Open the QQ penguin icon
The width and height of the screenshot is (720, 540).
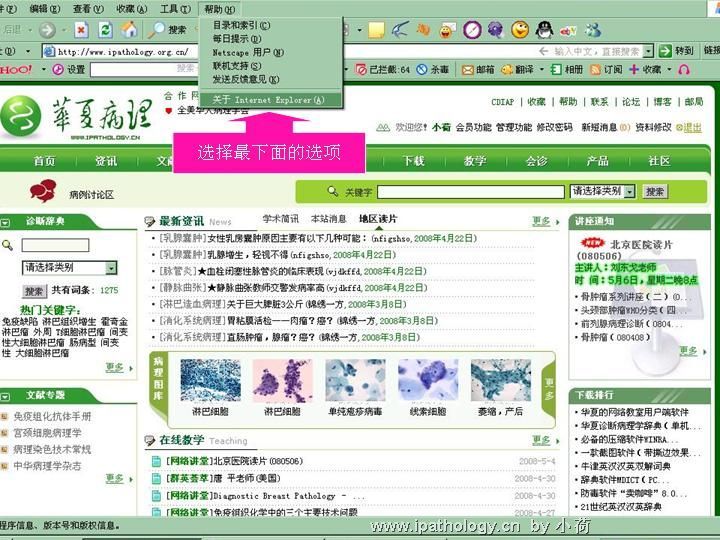pos(544,30)
